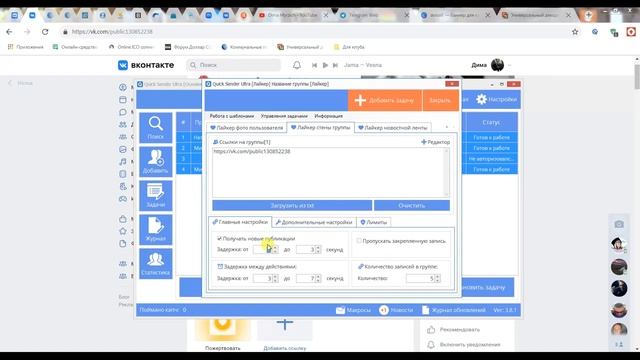Click Добавить задачу orange button
This screenshot has width=640, height=360.
pyautogui.click(x=385, y=100)
